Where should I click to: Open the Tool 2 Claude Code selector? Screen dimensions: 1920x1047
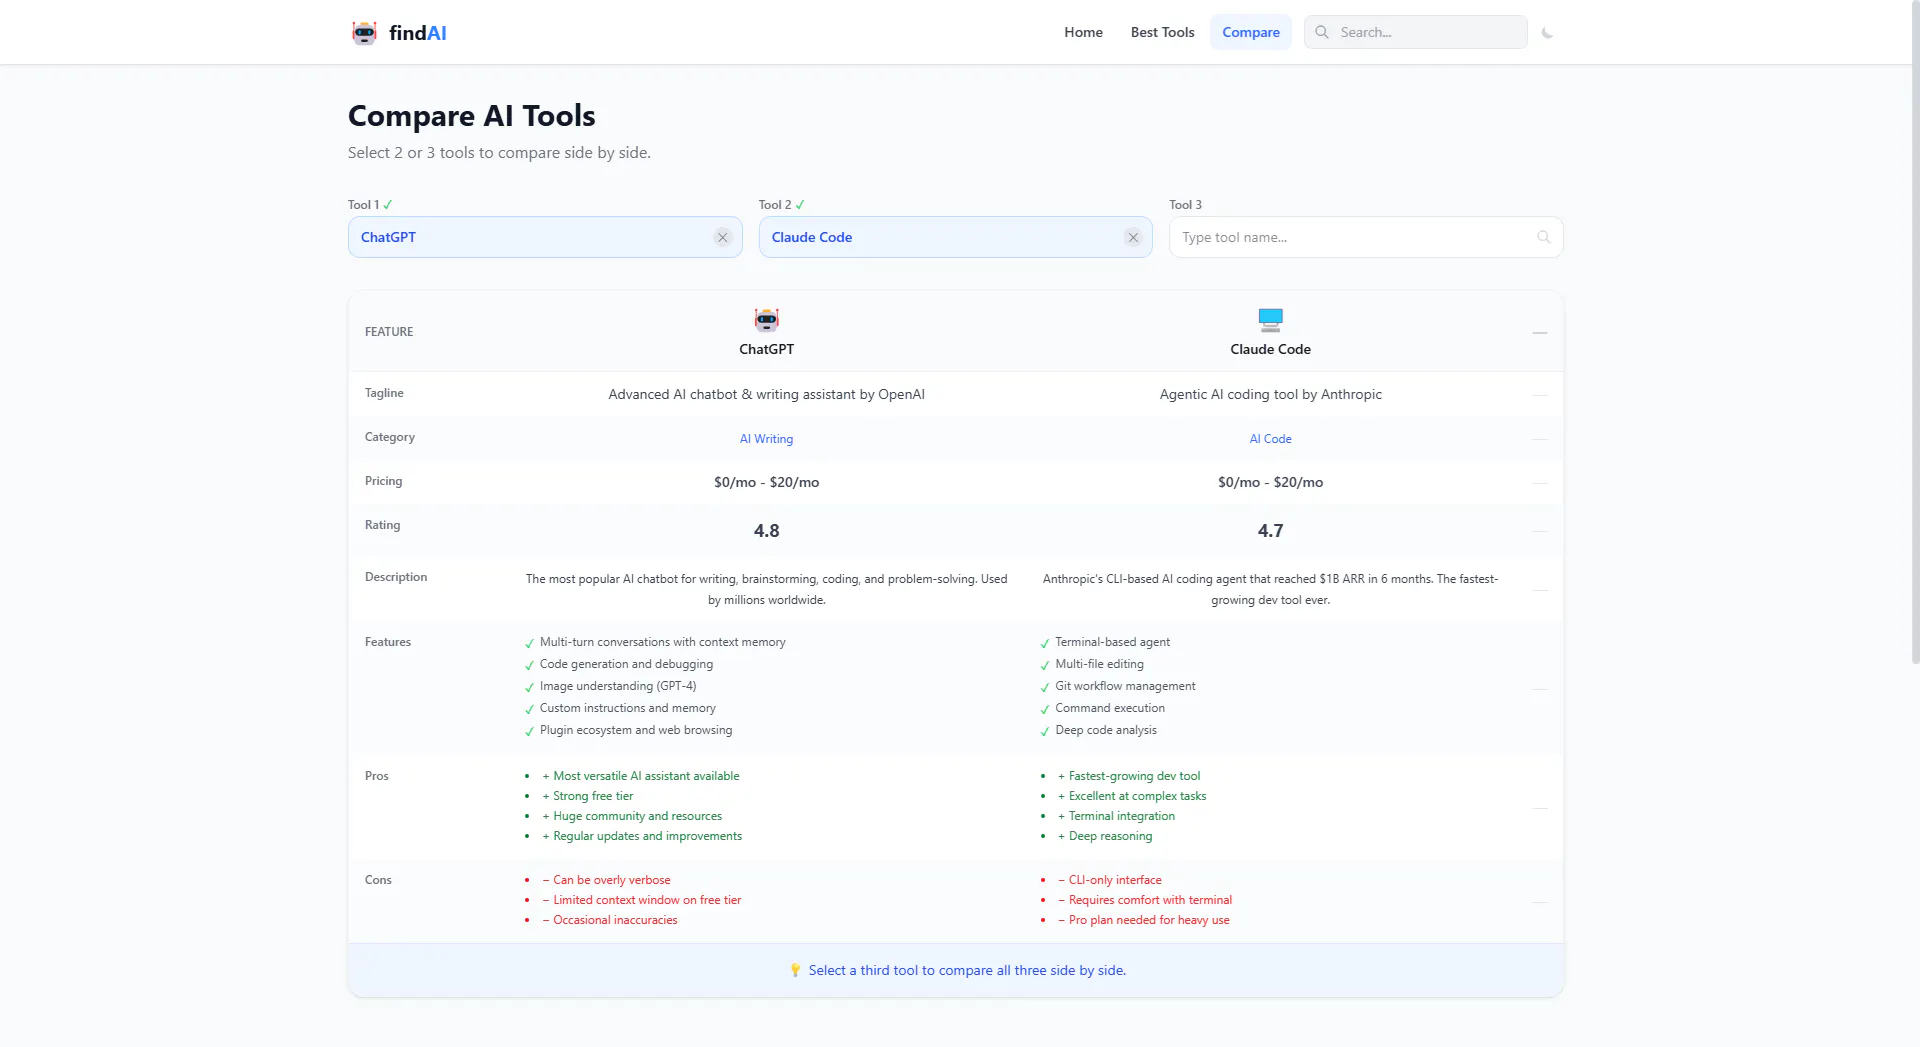coord(955,238)
